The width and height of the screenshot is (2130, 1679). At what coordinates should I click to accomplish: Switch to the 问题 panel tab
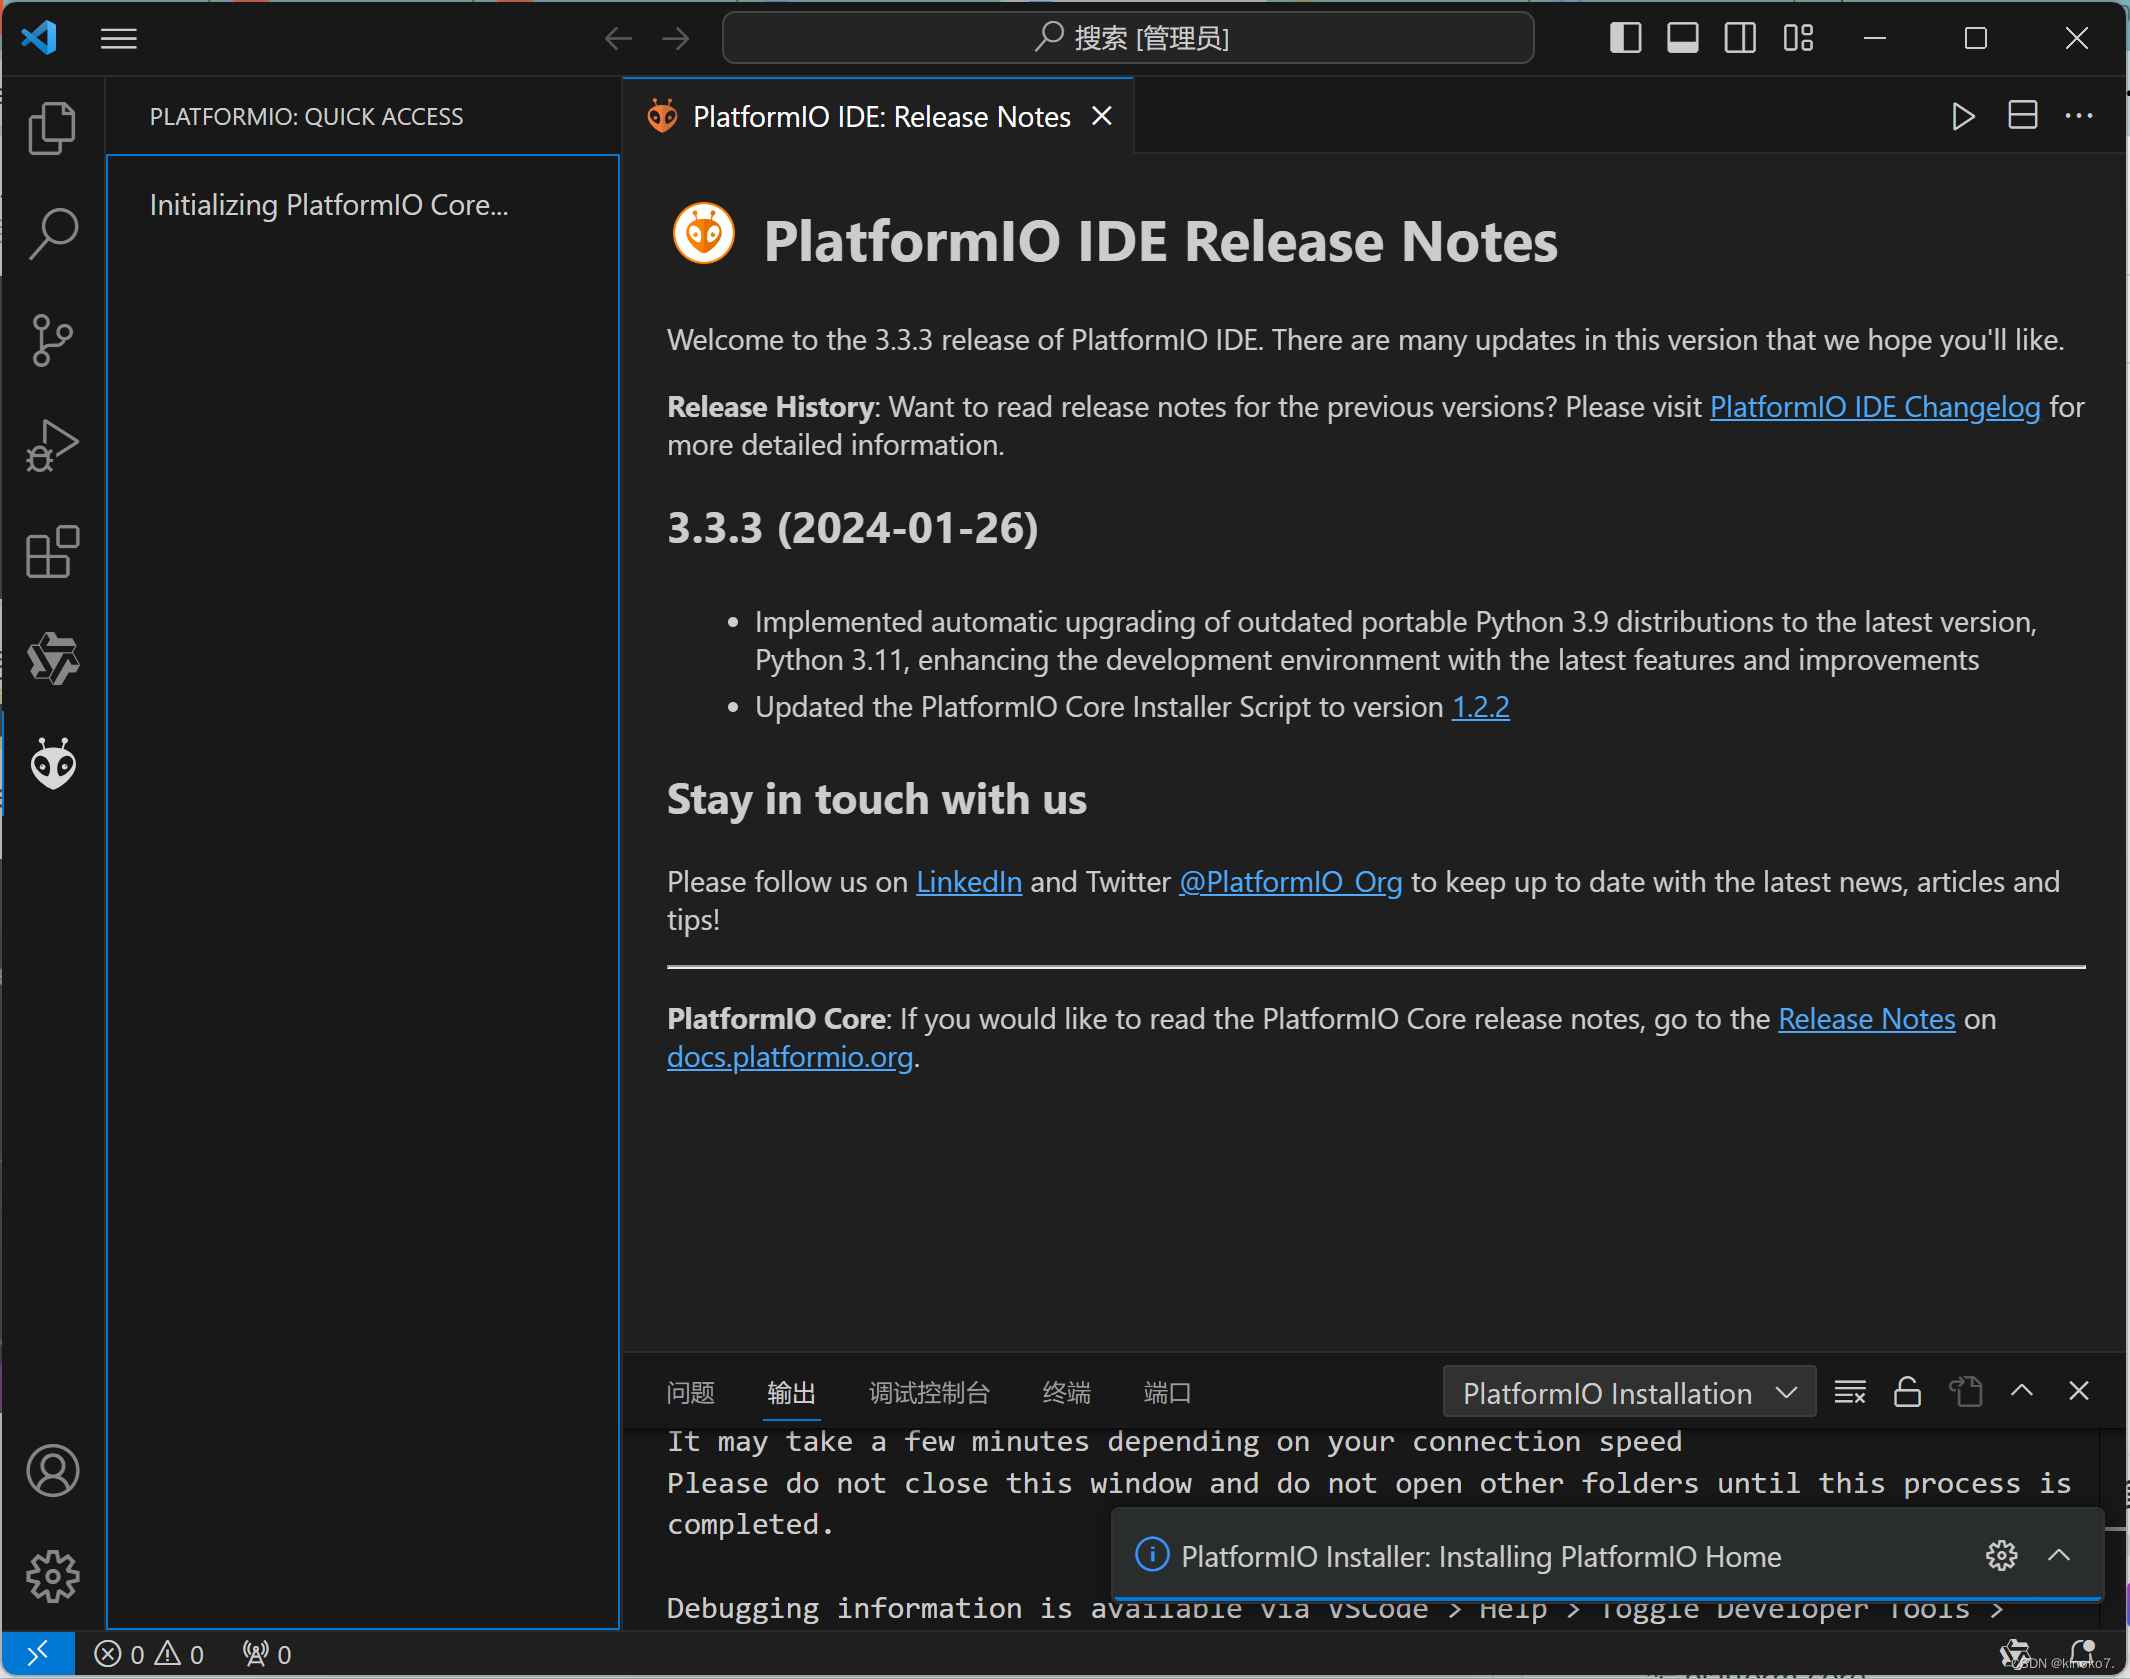(x=690, y=1393)
